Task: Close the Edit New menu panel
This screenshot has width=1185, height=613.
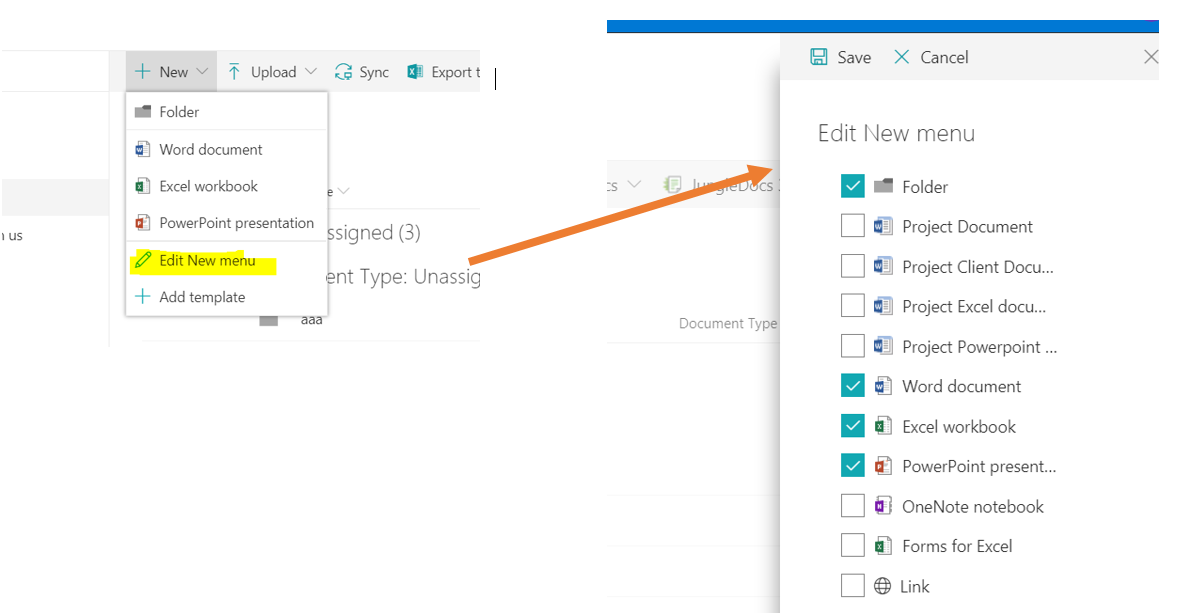Action: point(1150,57)
